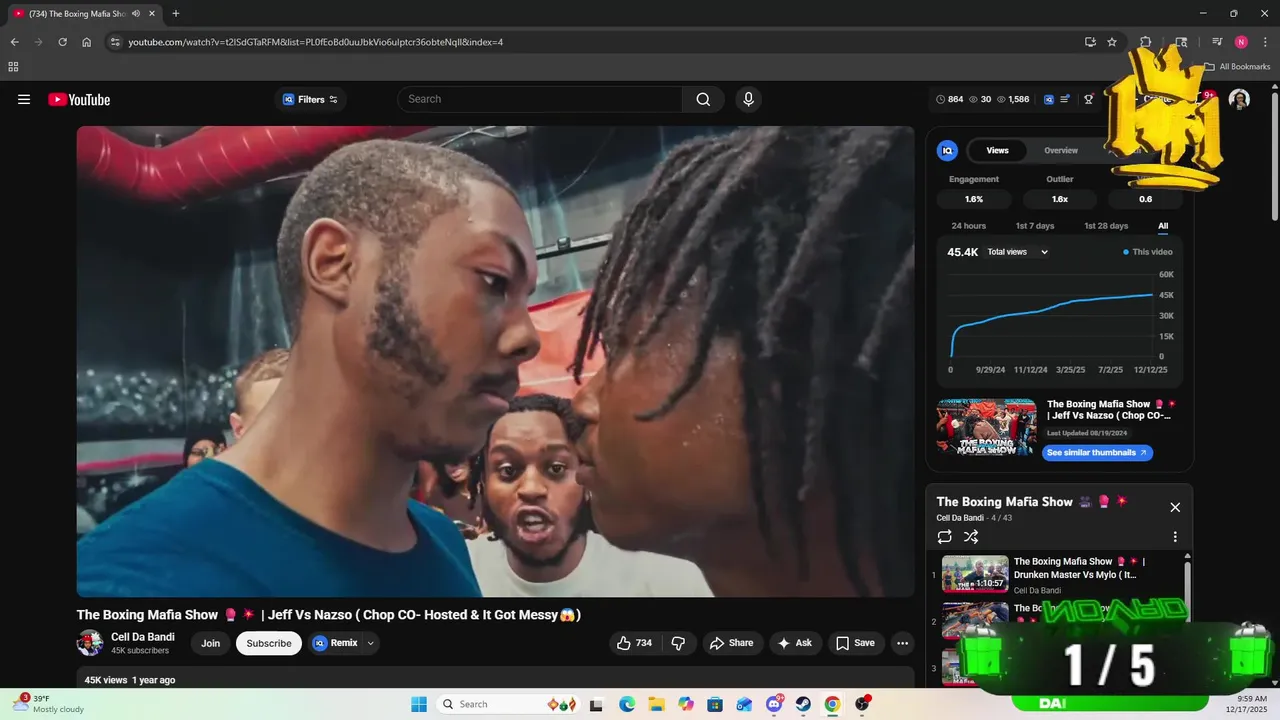This screenshot has width=1280, height=720.
Task: Click the Join membership button
Action: click(x=210, y=643)
